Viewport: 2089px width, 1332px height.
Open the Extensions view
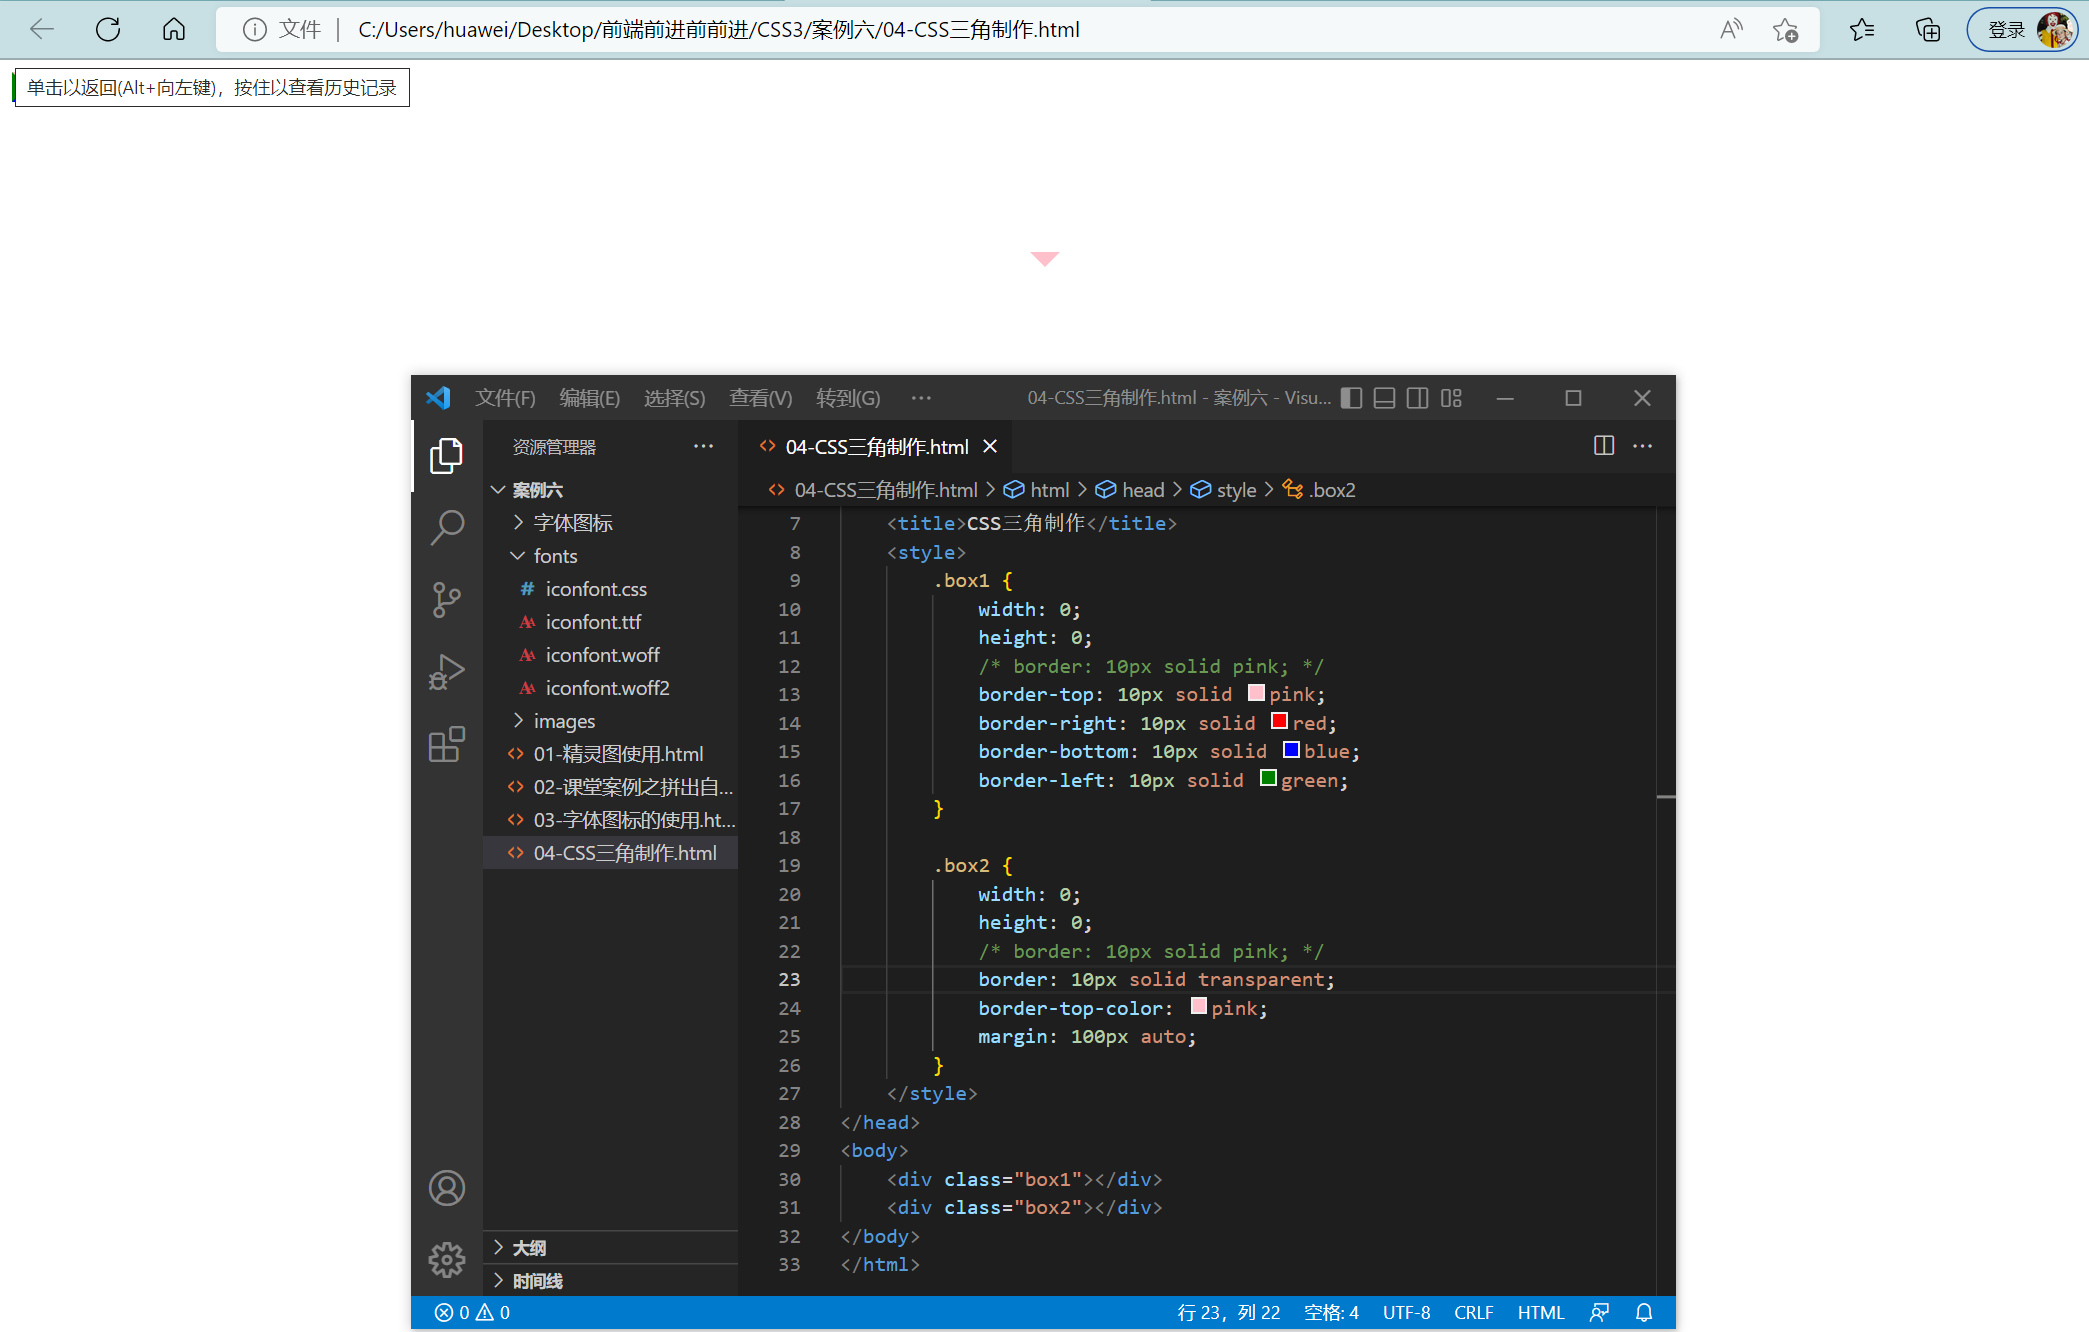446,745
